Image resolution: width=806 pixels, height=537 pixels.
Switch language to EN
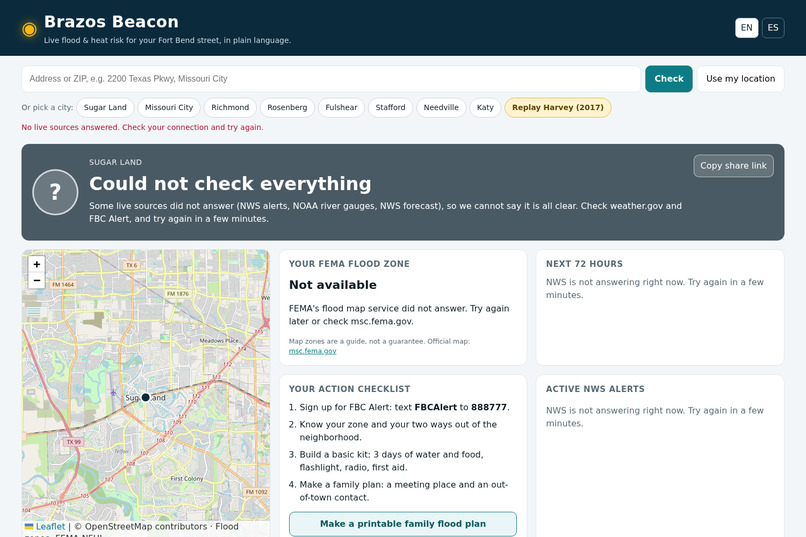746,28
